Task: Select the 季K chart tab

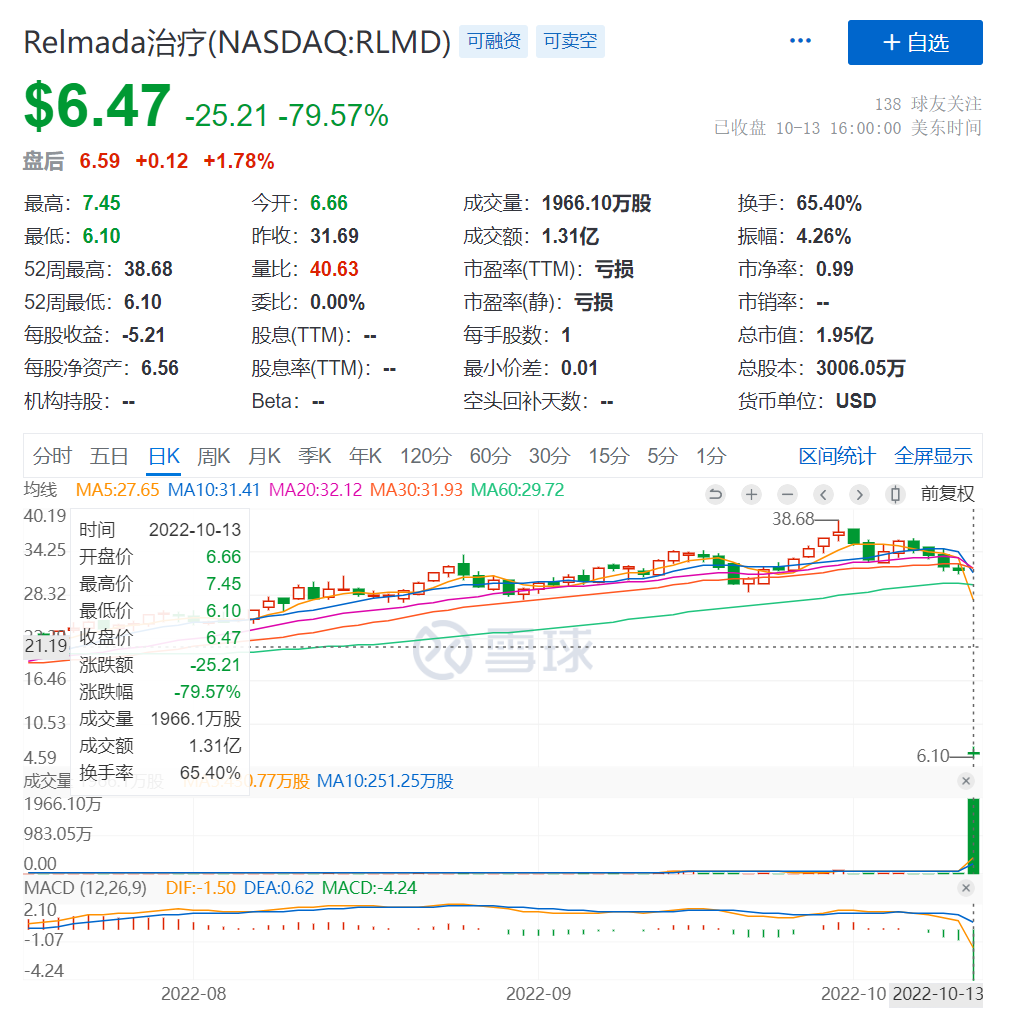Action: 315,456
